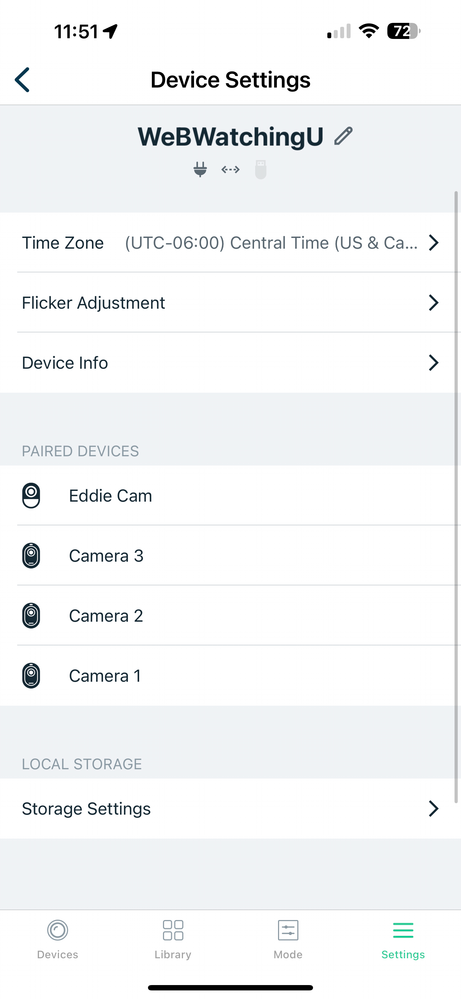Viewport: 461px width, 999px height.
Task: Switch to the Devices tab
Action: 57,939
